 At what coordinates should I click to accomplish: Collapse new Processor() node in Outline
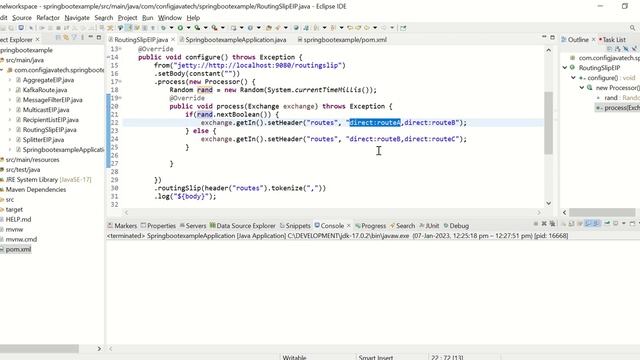[582, 88]
